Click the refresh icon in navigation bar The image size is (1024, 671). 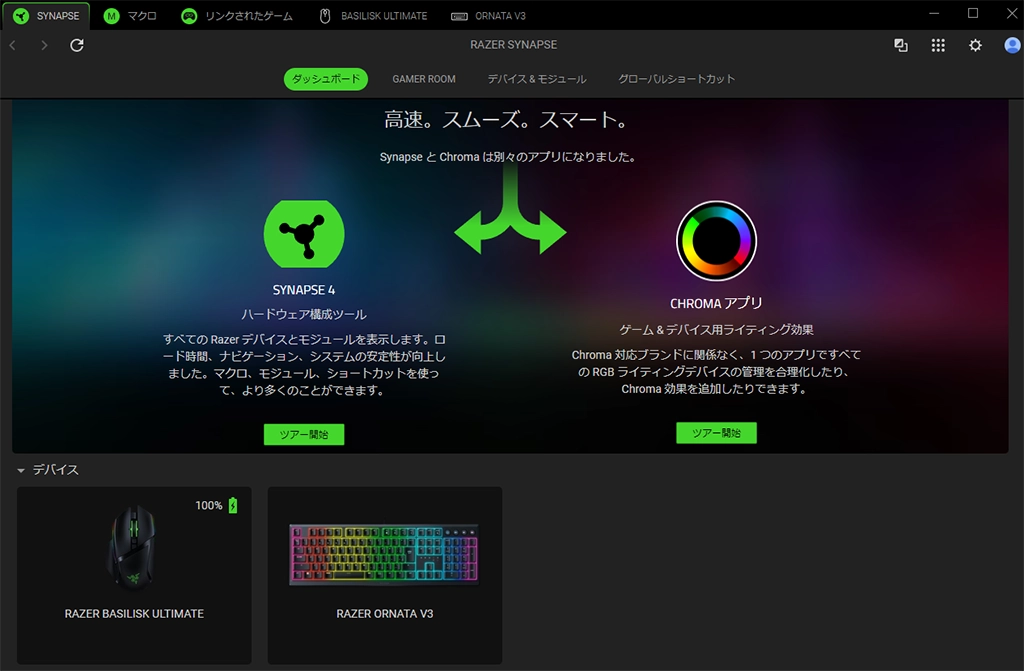[77, 45]
